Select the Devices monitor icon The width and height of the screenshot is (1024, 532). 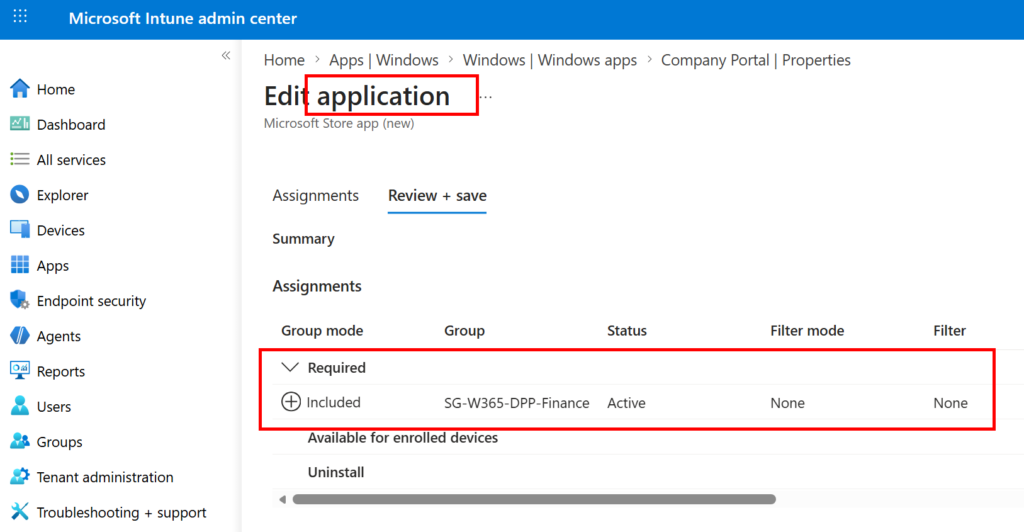(x=20, y=230)
